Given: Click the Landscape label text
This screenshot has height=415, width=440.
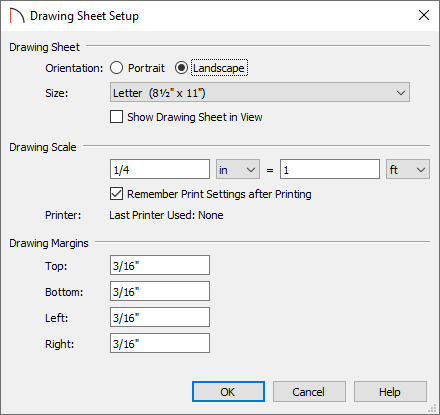Looking at the screenshot, I should point(219,68).
